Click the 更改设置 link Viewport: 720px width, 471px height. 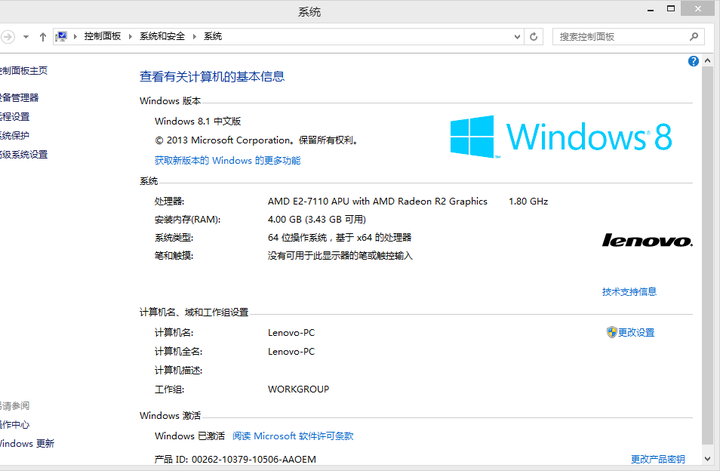[636, 332]
